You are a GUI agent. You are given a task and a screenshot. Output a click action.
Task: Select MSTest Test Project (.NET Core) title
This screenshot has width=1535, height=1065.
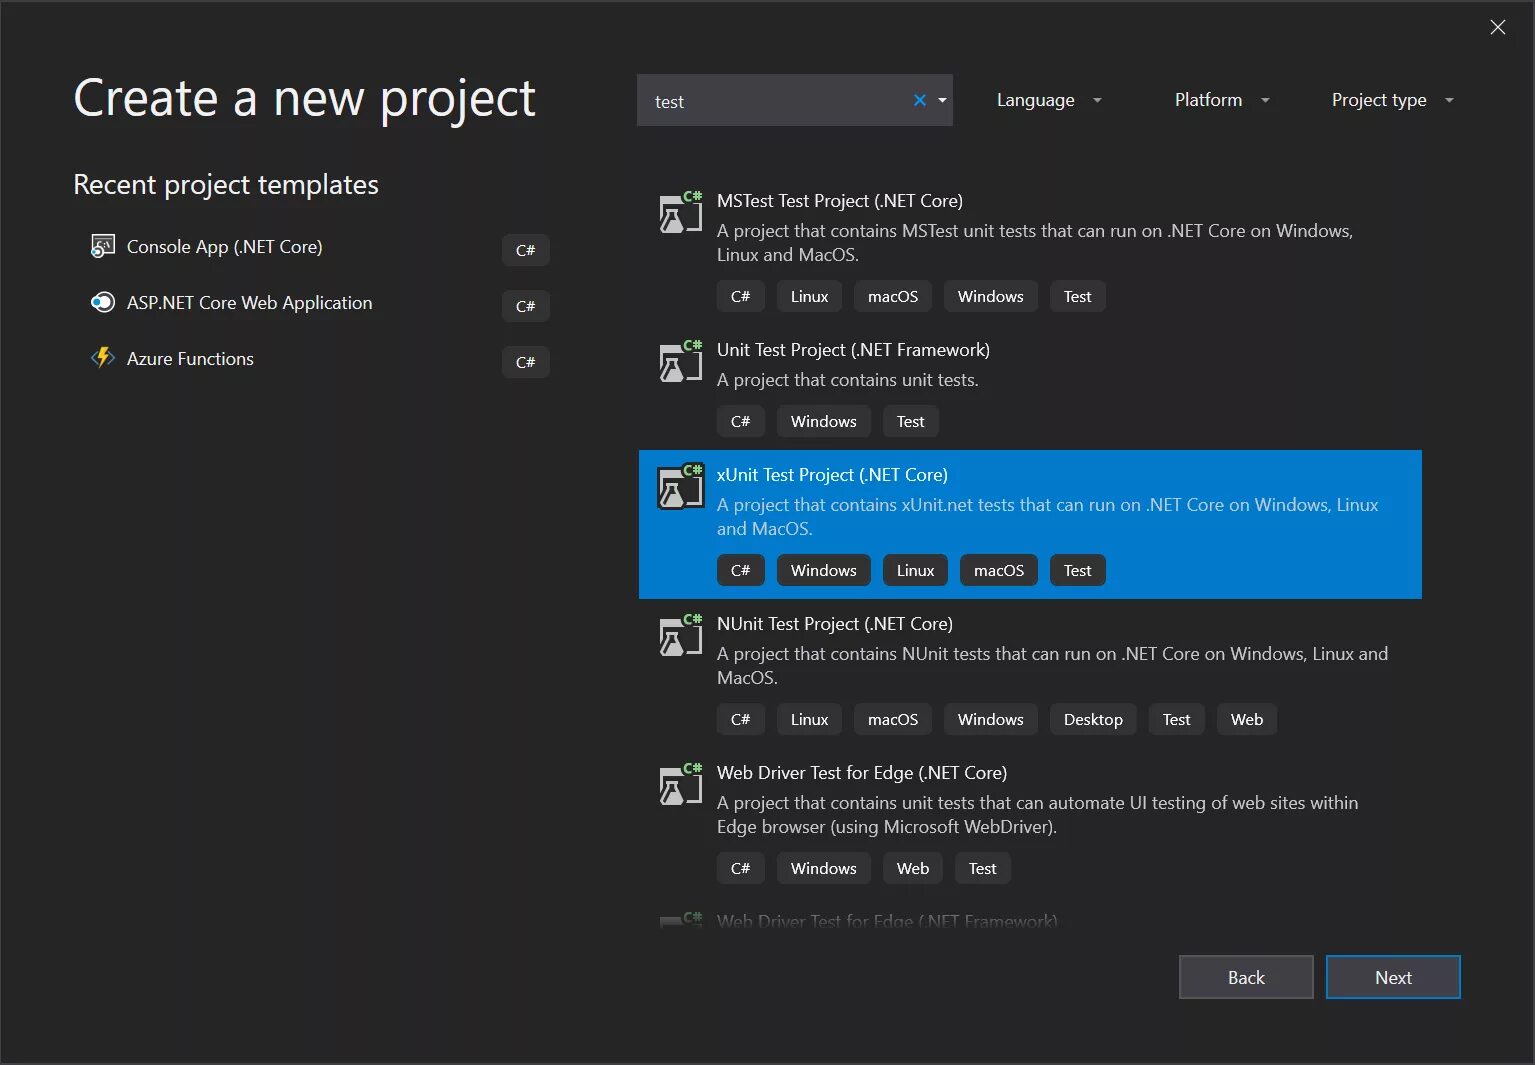[x=840, y=201]
